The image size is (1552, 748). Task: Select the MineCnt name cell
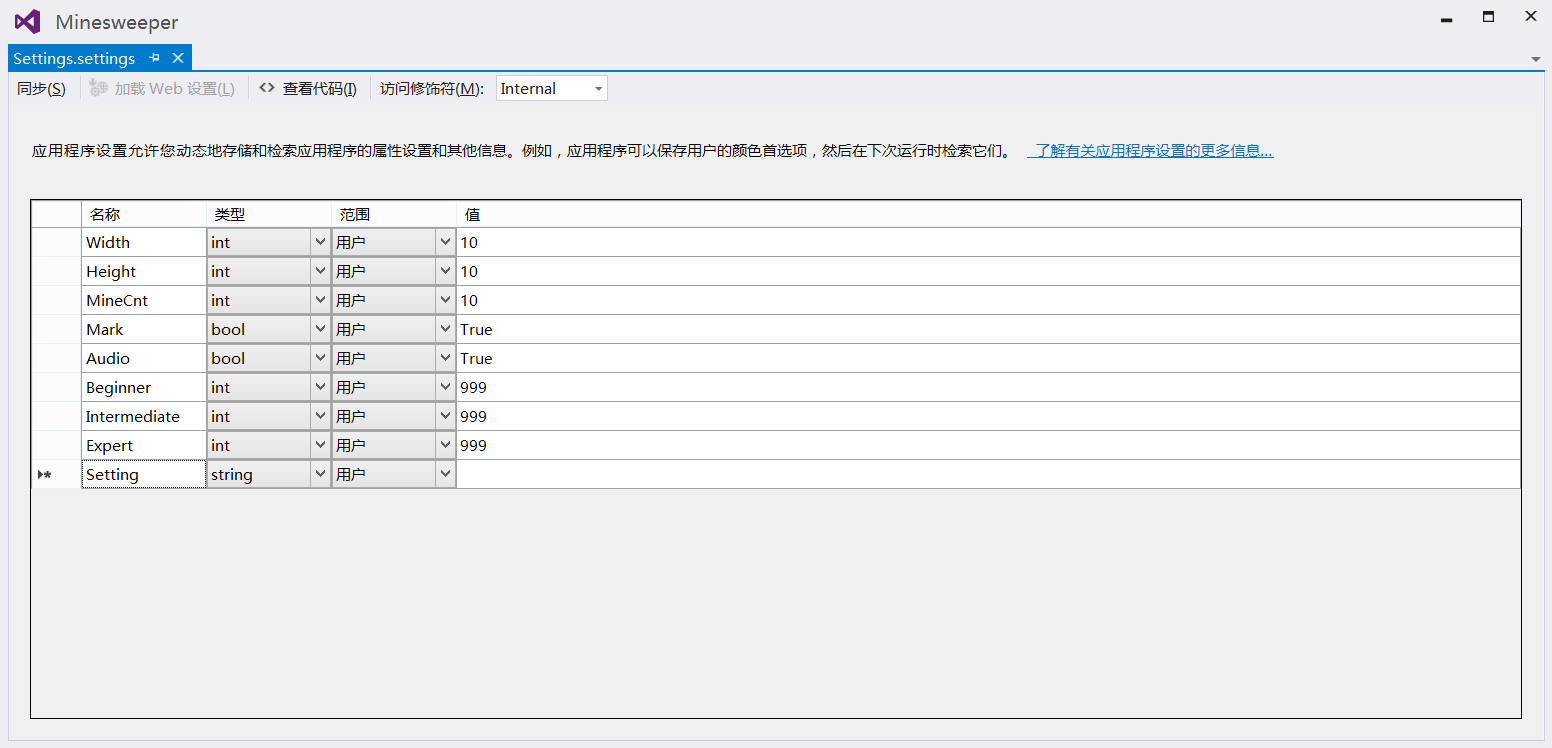[144, 300]
